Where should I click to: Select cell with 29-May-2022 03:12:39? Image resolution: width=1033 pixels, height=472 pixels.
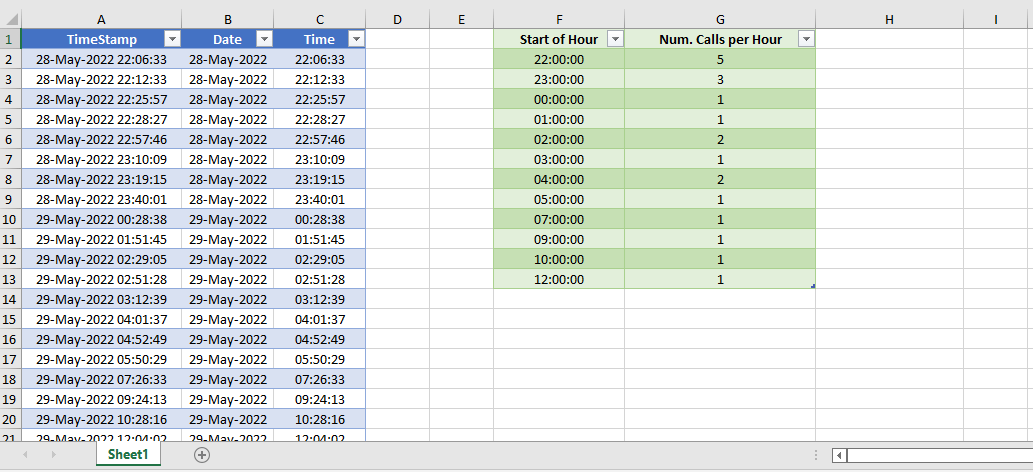101,299
